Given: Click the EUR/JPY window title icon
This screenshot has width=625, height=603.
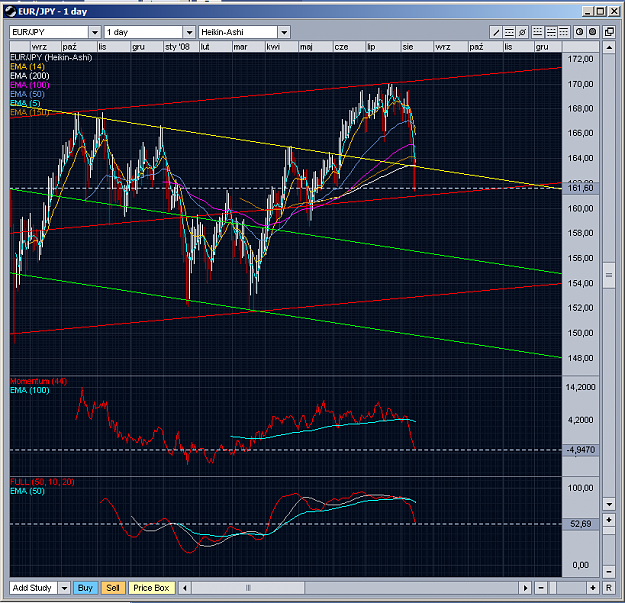Looking at the screenshot, I should click(11, 12).
